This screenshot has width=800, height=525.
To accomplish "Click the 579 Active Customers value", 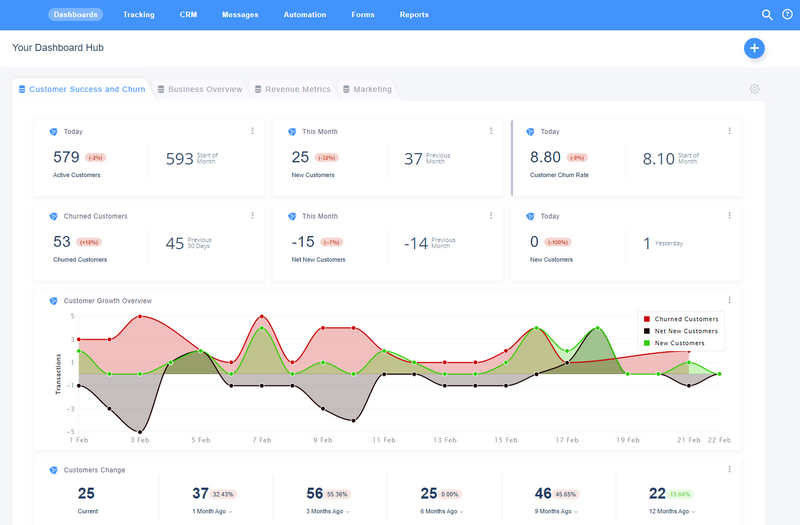I will (66, 157).
